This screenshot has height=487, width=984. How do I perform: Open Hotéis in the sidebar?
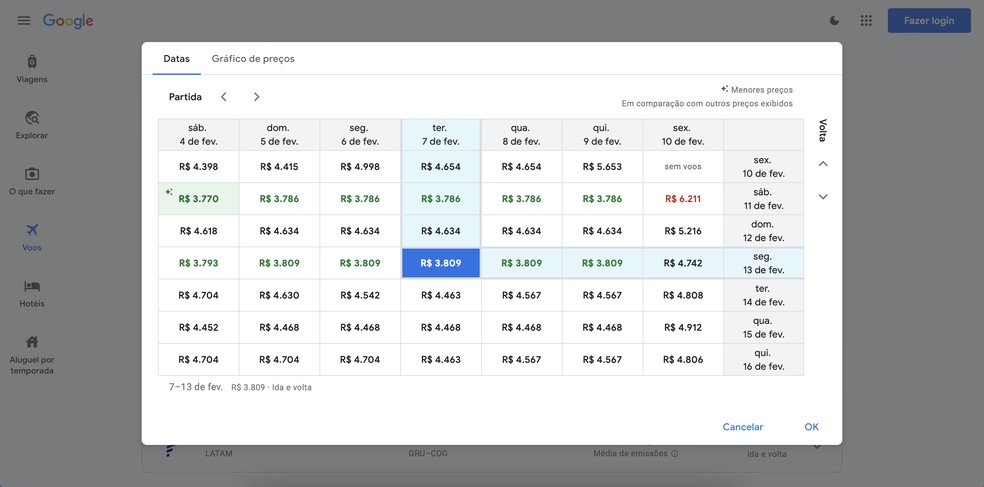[x=33, y=292]
